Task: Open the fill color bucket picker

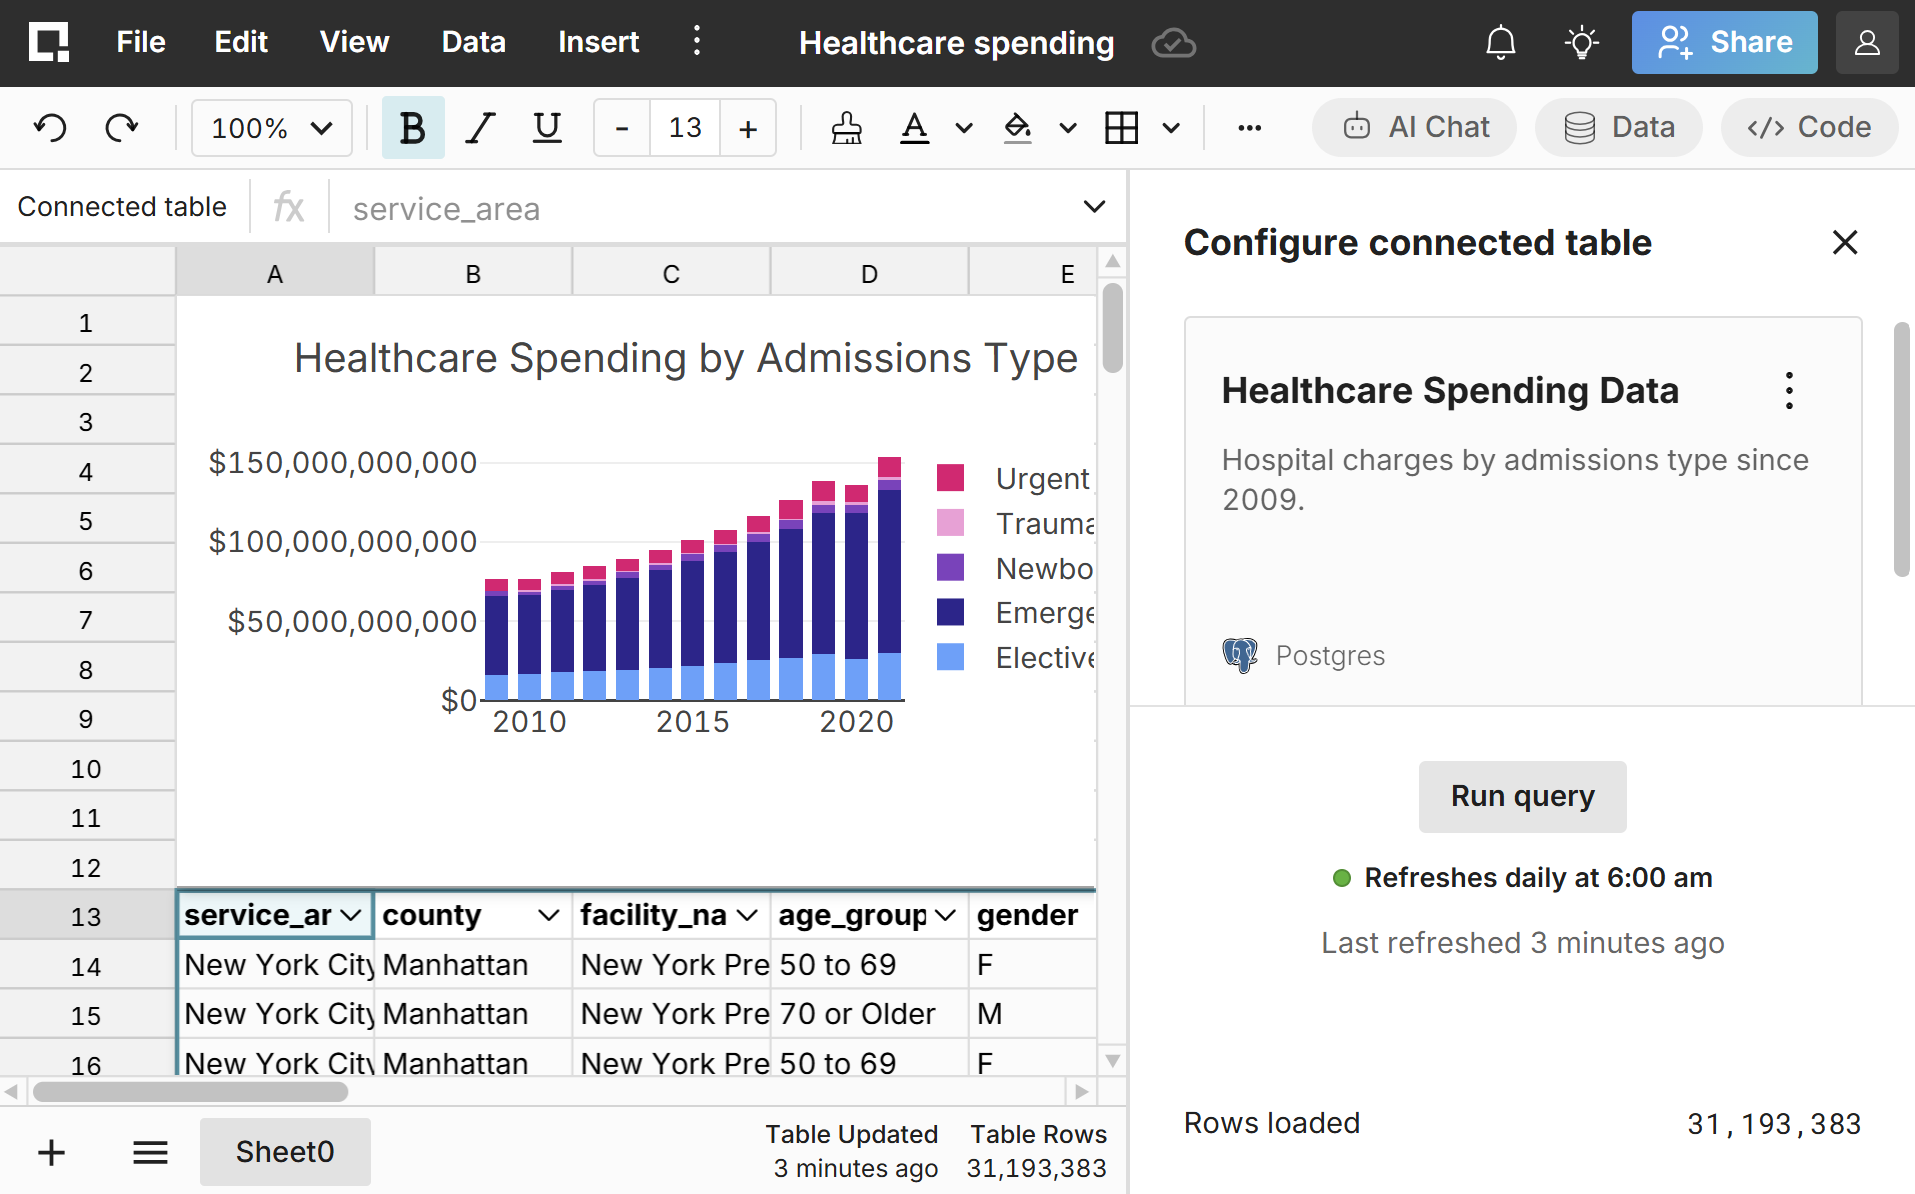Action: coord(1018,128)
